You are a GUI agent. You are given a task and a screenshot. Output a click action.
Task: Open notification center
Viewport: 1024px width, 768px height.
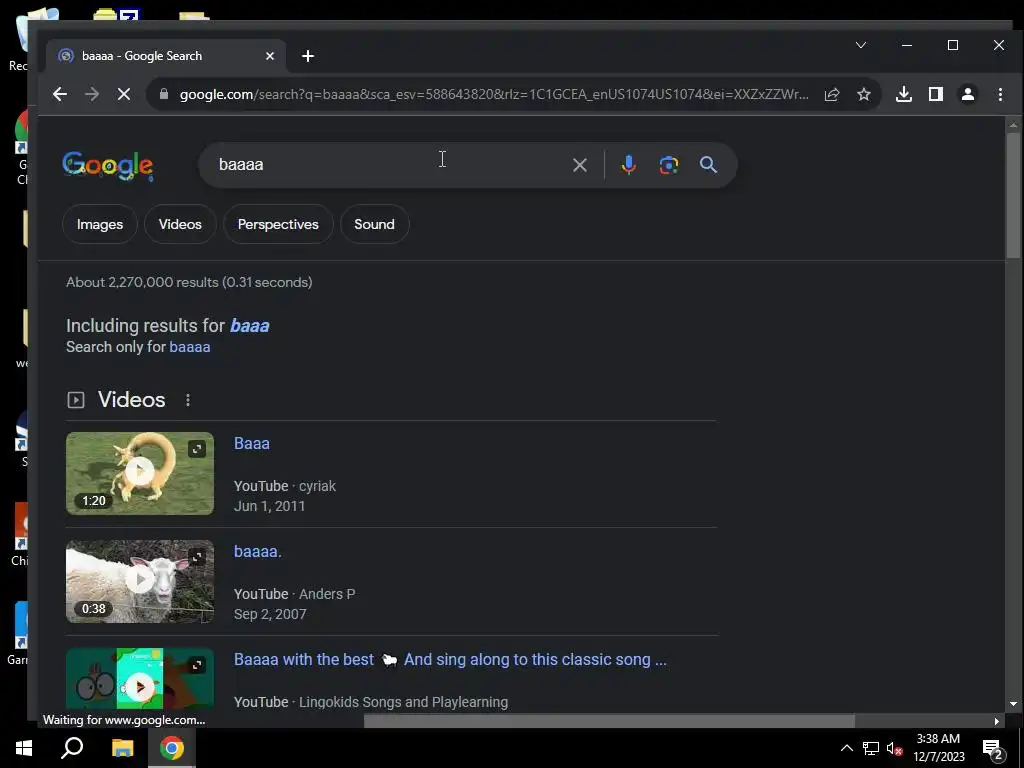coord(993,748)
